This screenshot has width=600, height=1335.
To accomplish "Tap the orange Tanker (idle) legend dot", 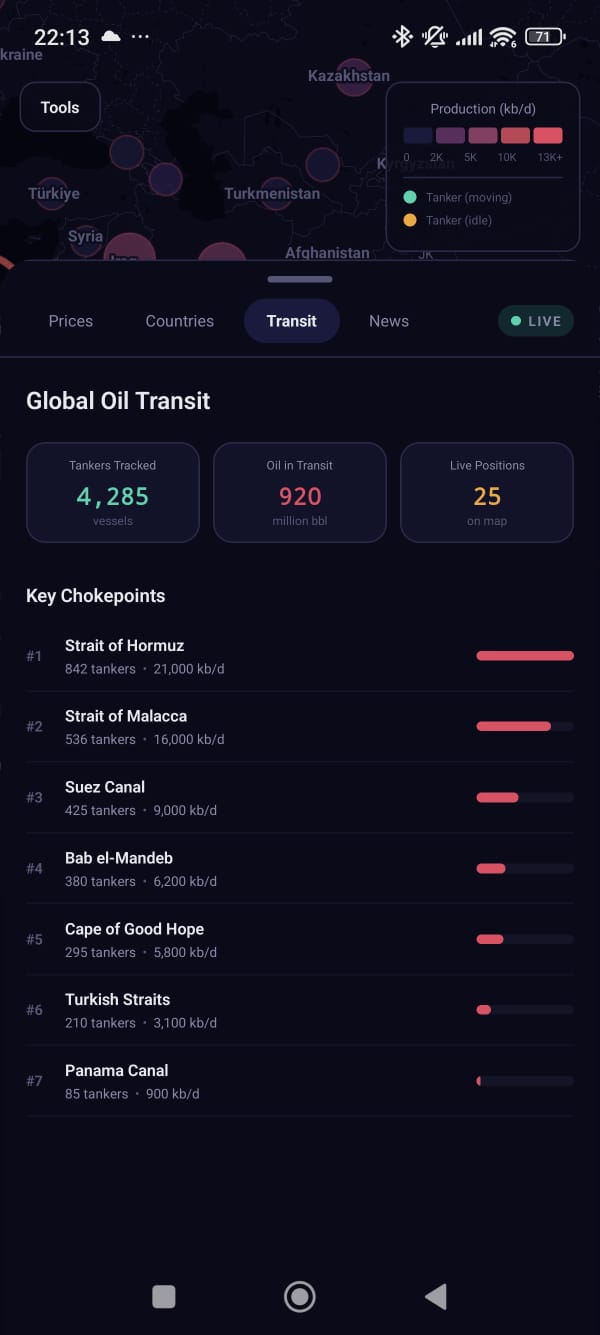I will tap(410, 220).
